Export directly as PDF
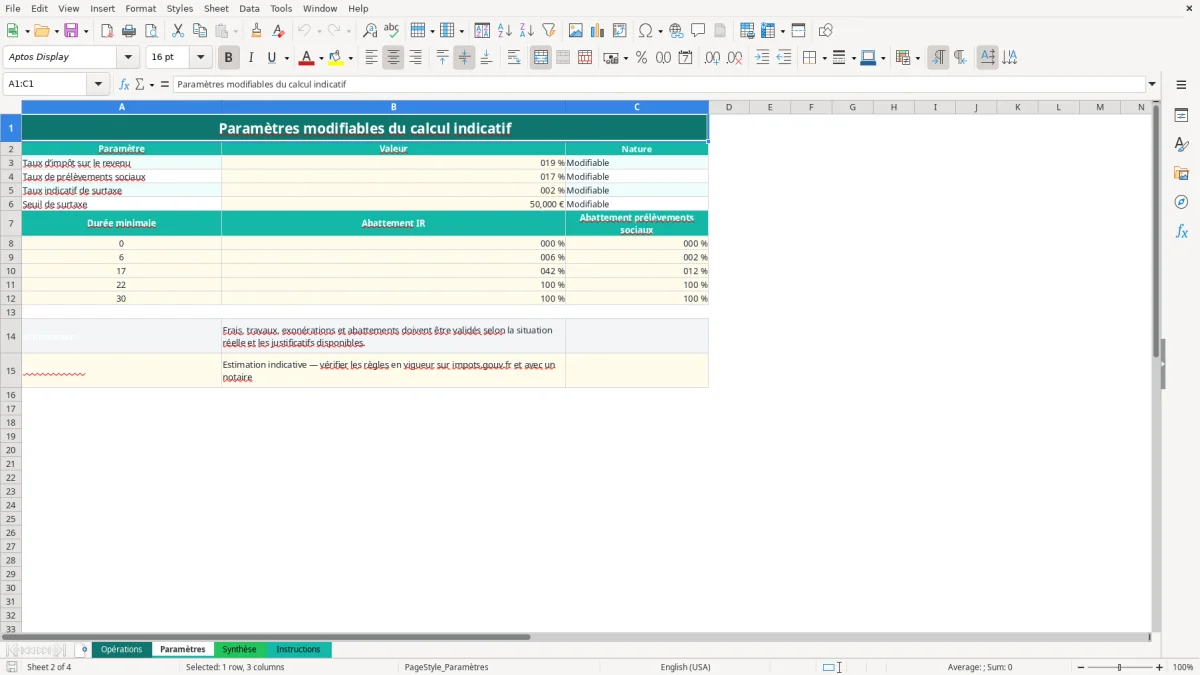The width and height of the screenshot is (1200, 675). point(107,31)
